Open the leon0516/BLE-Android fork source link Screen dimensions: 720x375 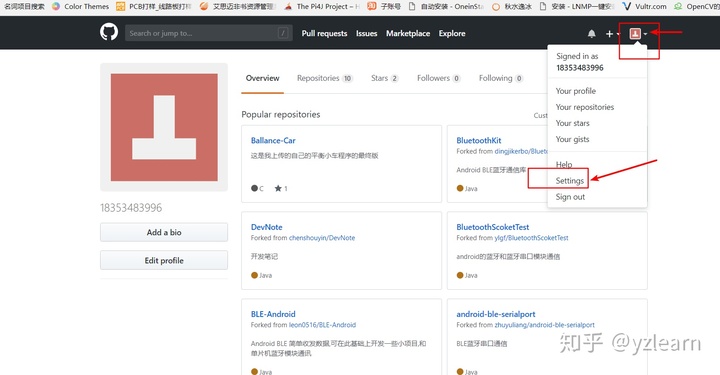pos(322,325)
